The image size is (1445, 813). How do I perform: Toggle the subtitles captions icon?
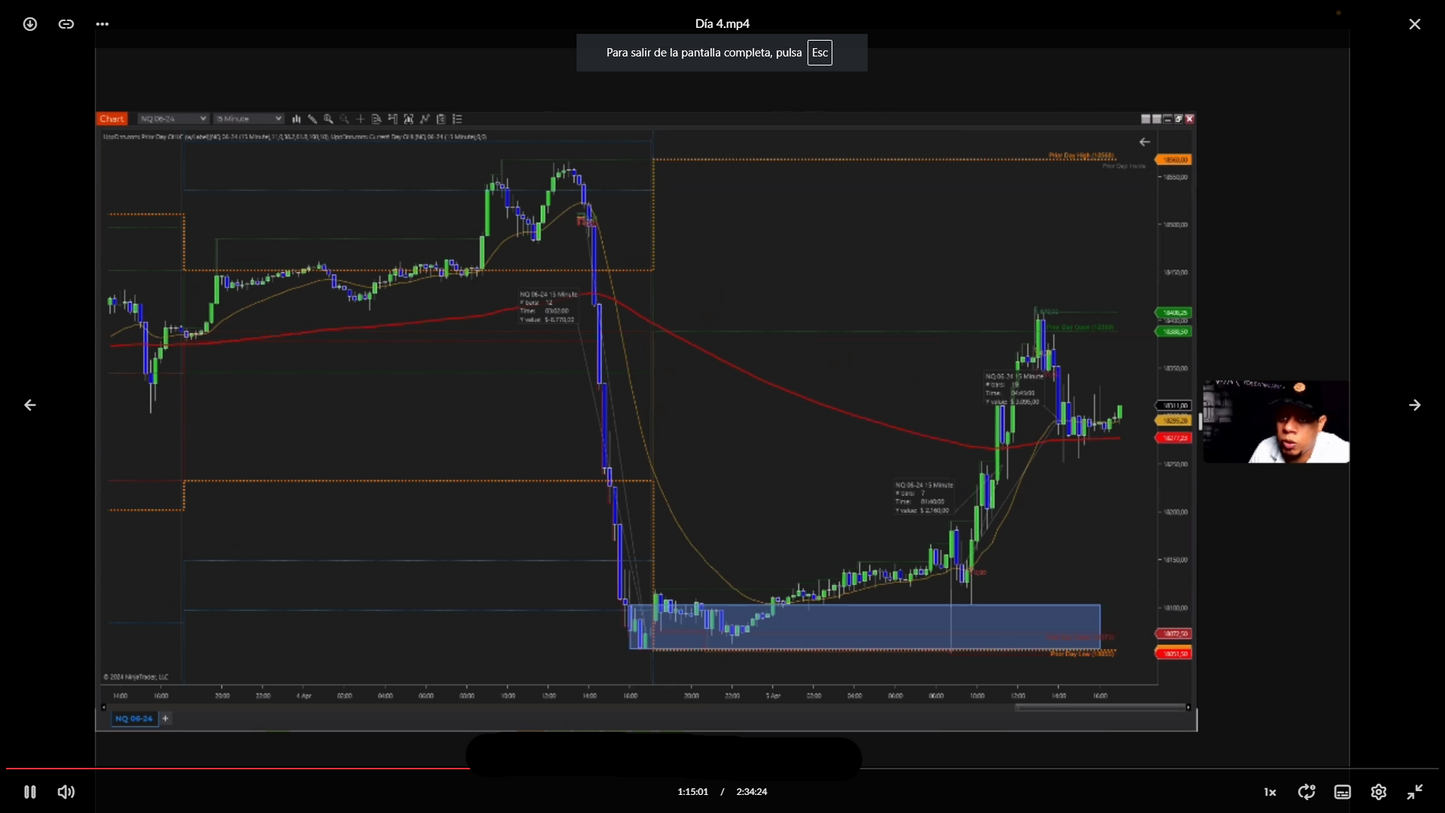click(x=1342, y=792)
